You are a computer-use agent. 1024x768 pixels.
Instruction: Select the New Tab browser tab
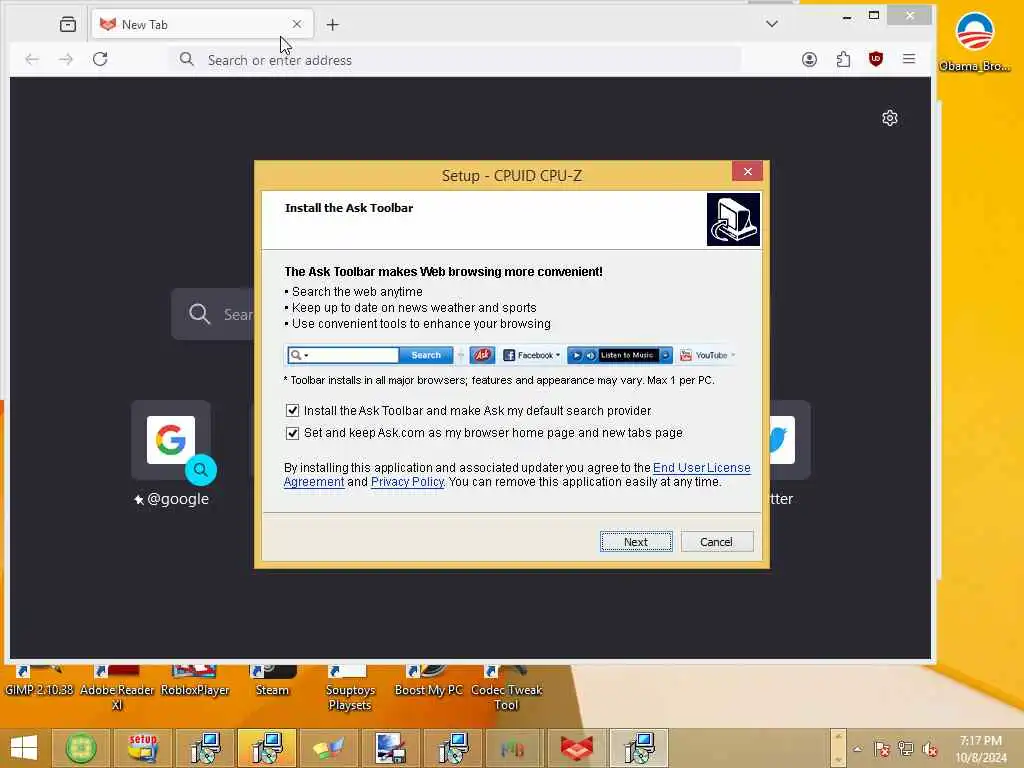[x=202, y=25]
